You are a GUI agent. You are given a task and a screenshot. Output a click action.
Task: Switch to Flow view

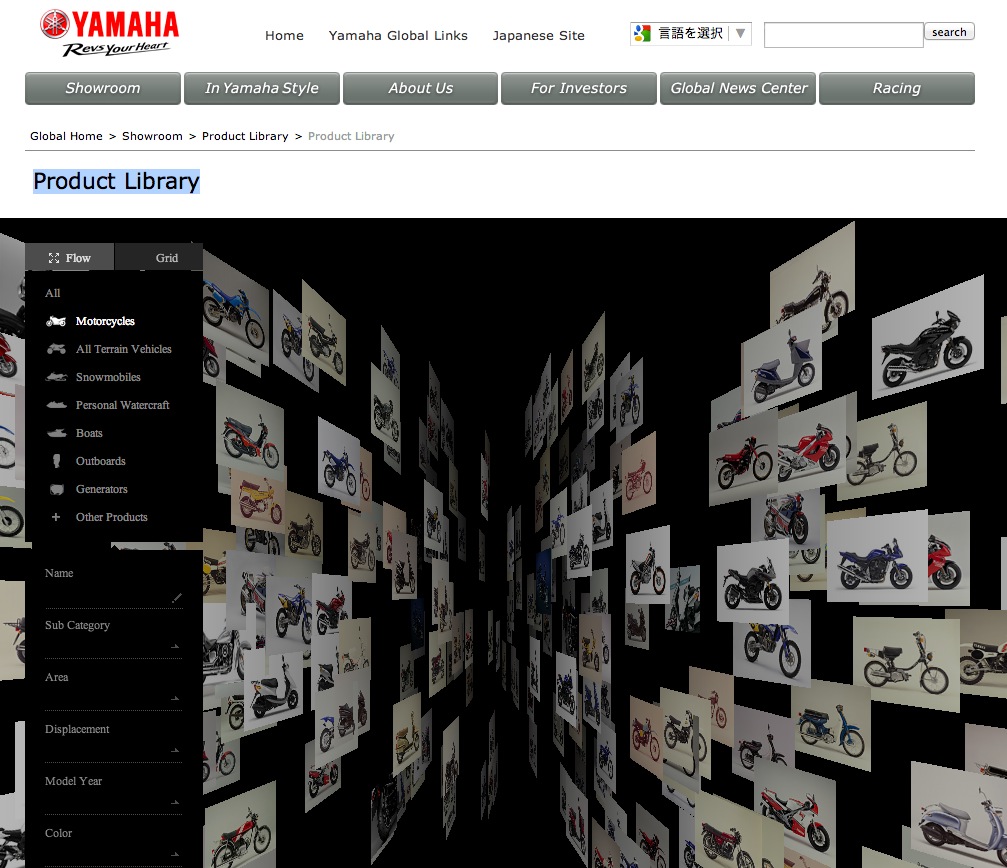(x=70, y=258)
